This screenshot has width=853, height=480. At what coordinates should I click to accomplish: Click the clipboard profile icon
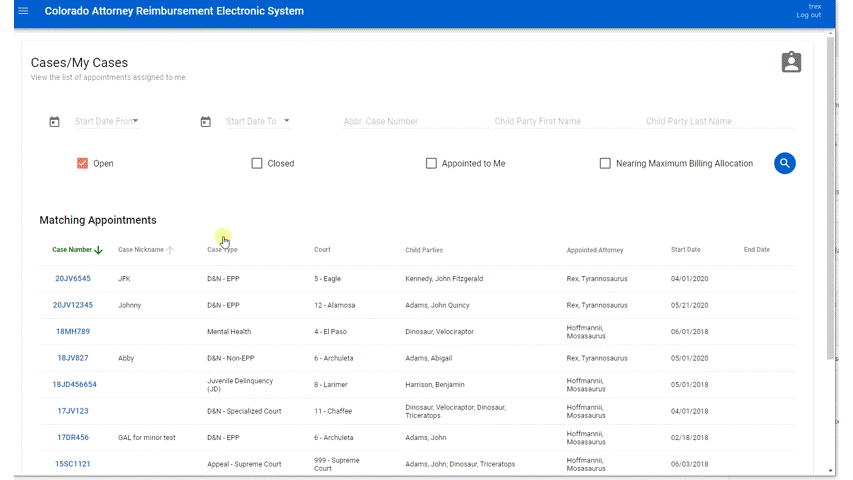pyautogui.click(x=791, y=62)
